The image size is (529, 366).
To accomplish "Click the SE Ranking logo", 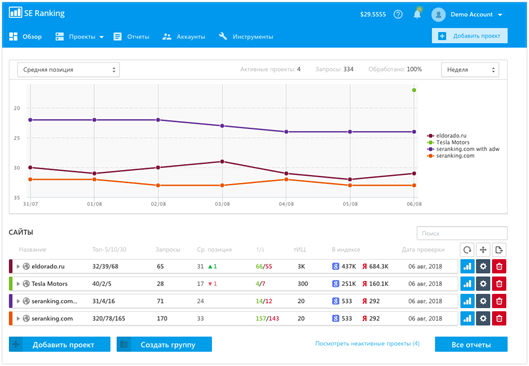I will tap(36, 13).
